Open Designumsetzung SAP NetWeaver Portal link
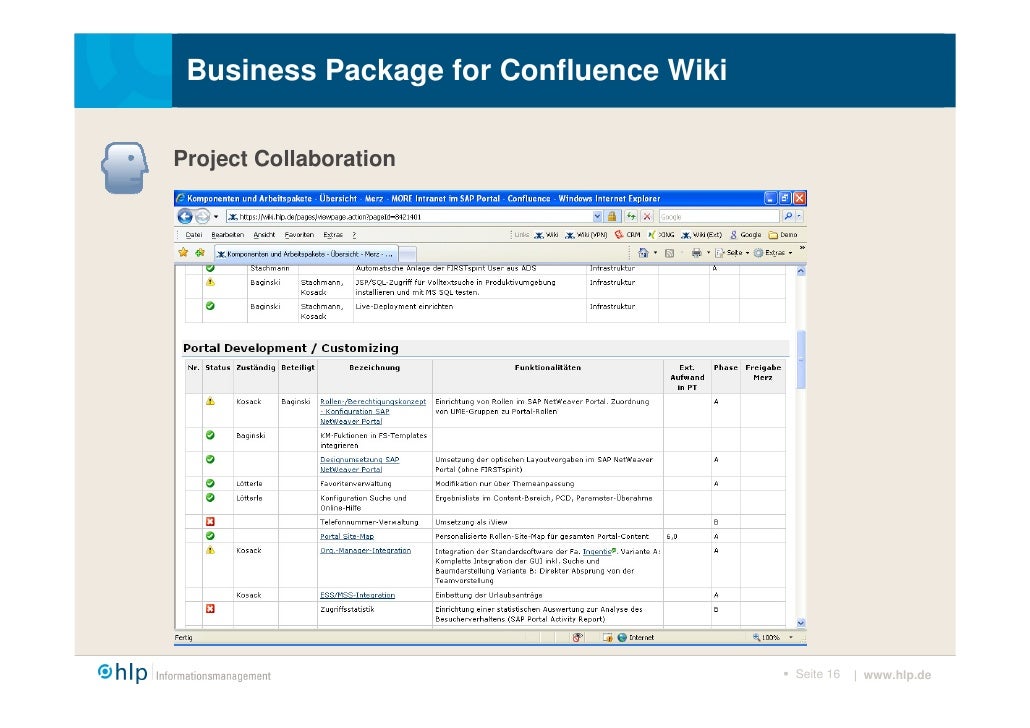Image resolution: width=1030 pixels, height=728 pixels. pos(359,465)
